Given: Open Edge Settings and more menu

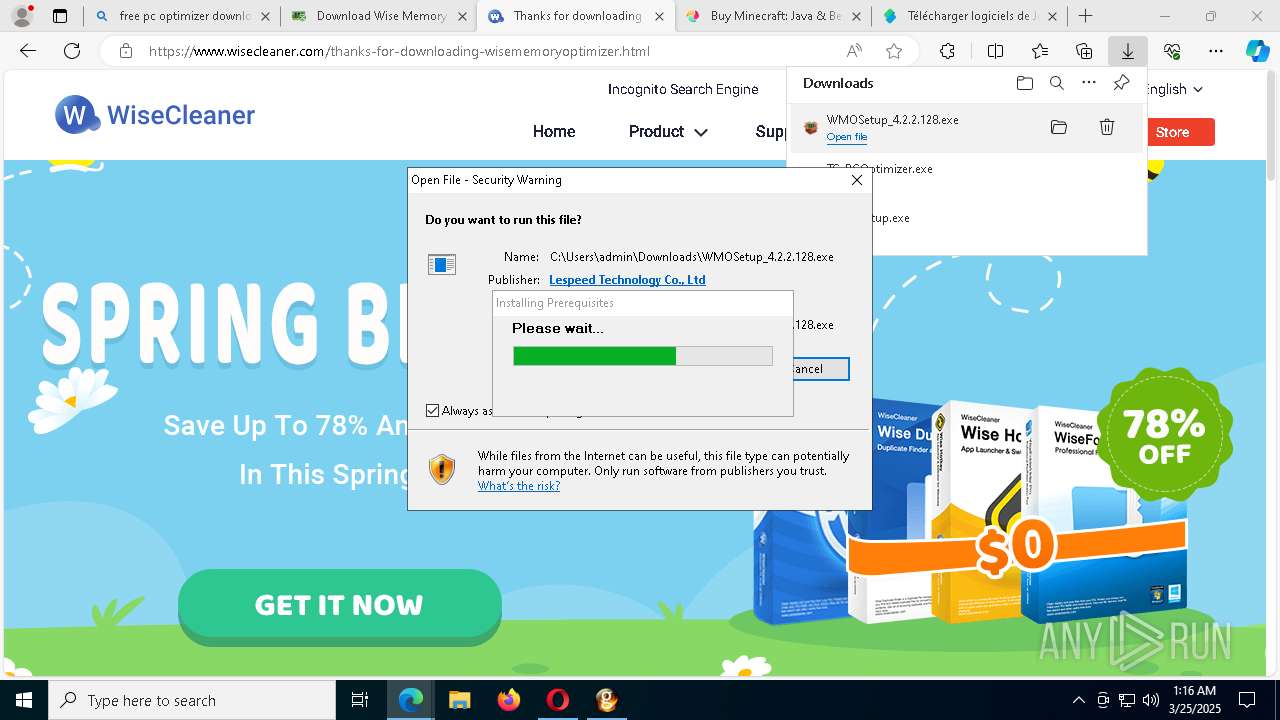Looking at the screenshot, I should (x=1216, y=52).
